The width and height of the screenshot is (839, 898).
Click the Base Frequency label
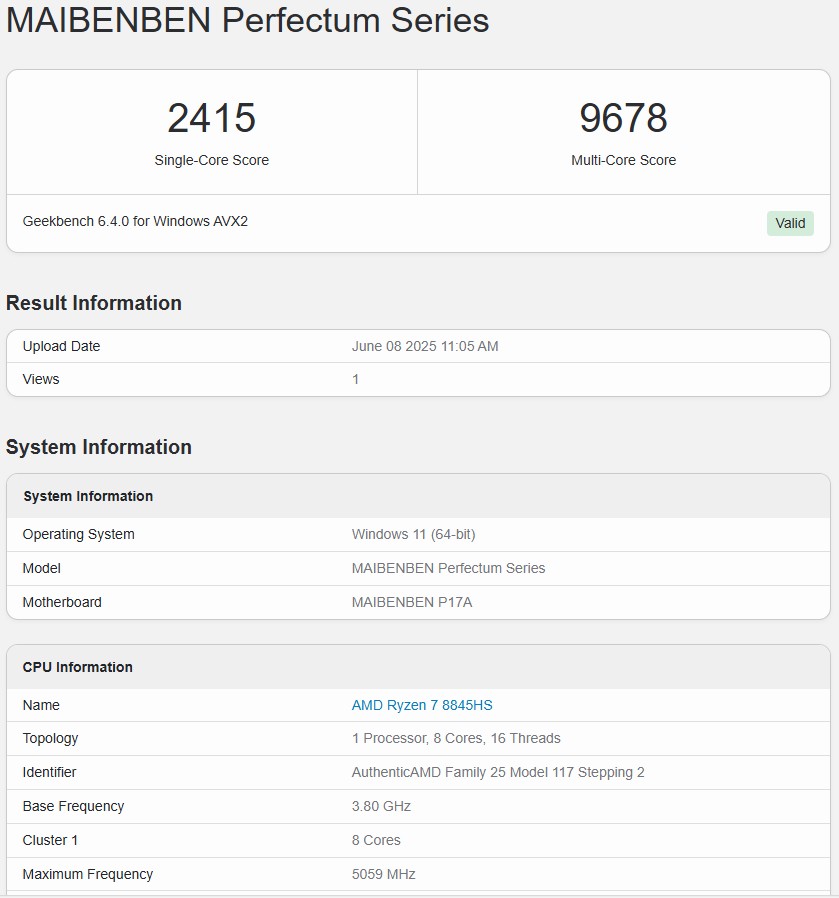[x=73, y=806]
